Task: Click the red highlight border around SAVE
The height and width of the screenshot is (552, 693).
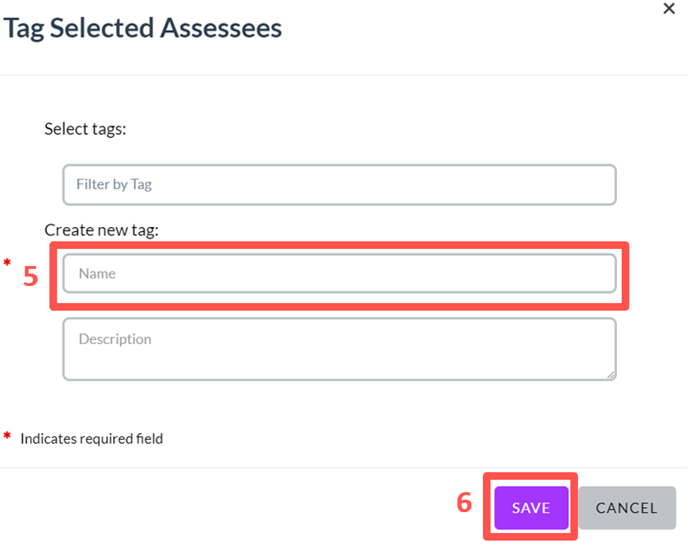Action: point(530,476)
